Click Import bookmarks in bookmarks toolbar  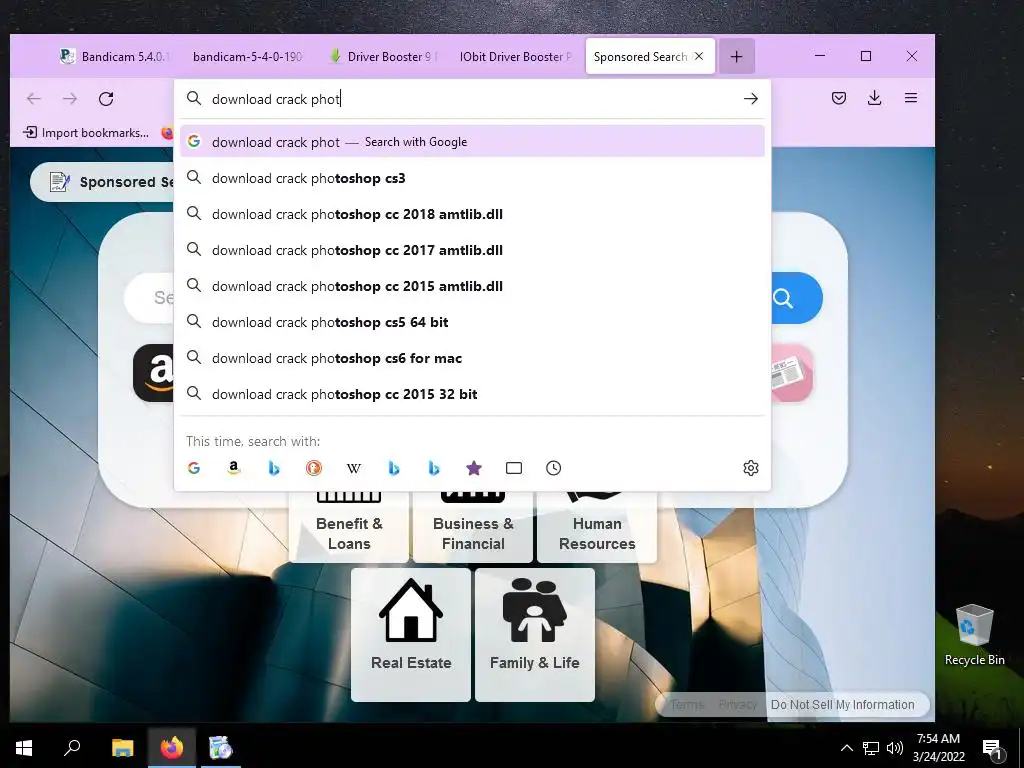86,133
